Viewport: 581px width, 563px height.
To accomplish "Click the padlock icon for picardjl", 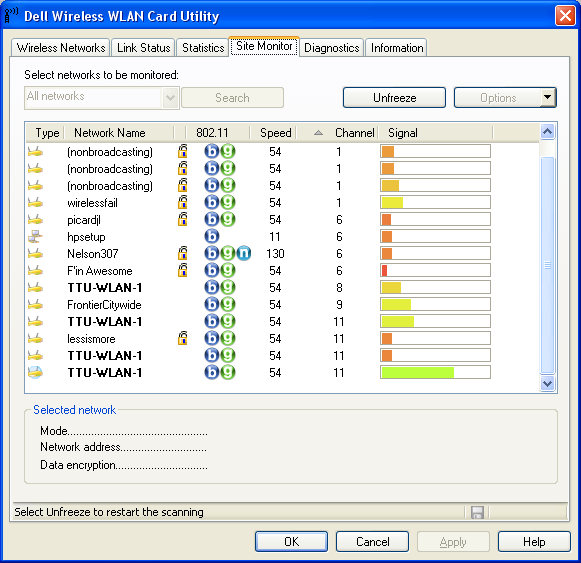I will (x=182, y=219).
